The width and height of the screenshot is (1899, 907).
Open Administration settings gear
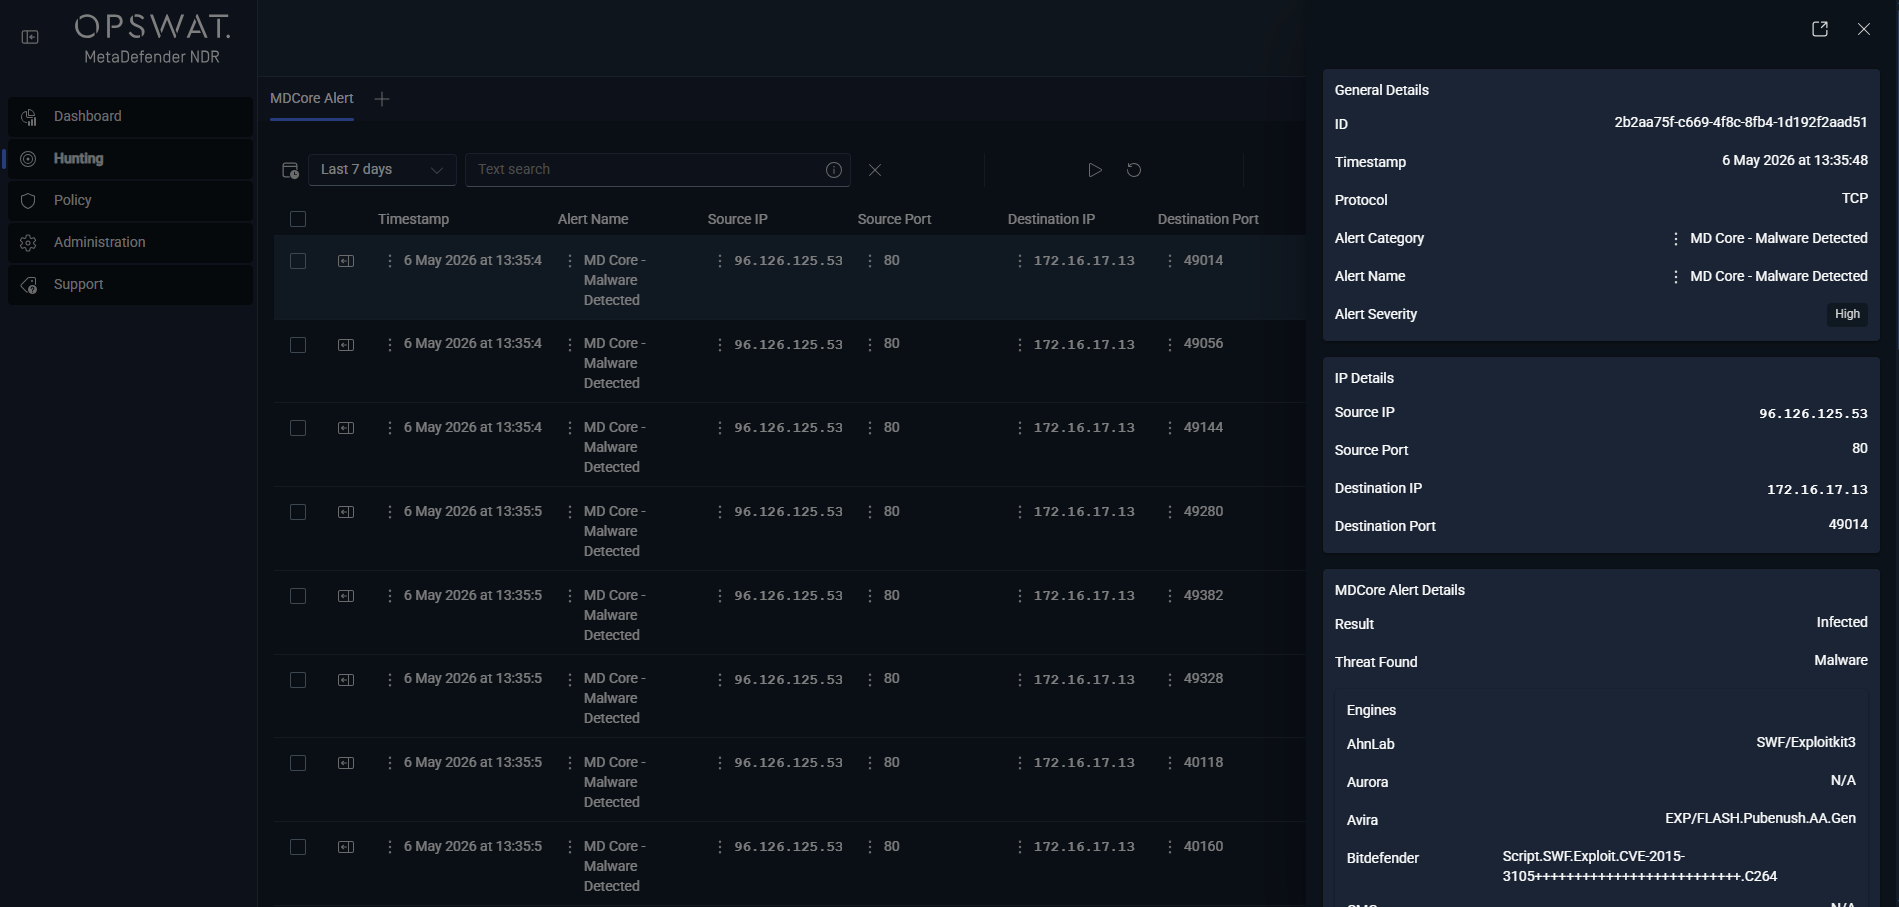coord(28,243)
